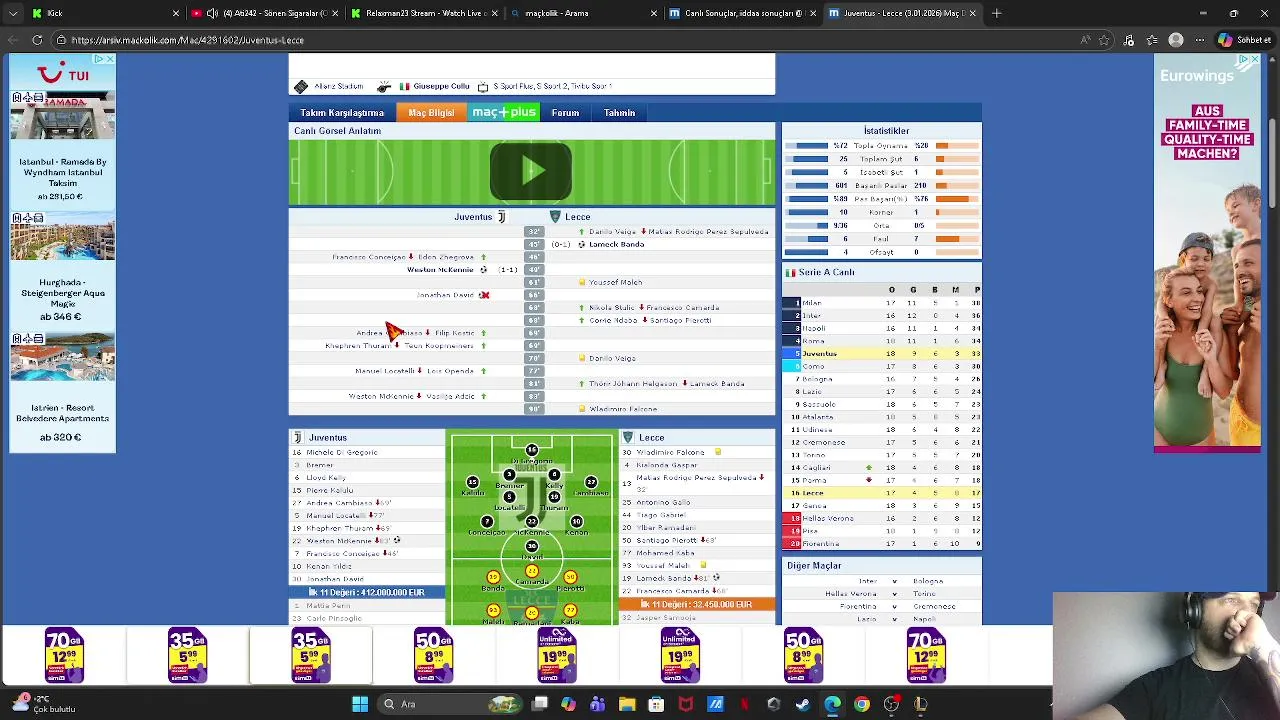Close the TUI advertisement on left
The height and width of the screenshot is (720, 1280).
[109, 60]
